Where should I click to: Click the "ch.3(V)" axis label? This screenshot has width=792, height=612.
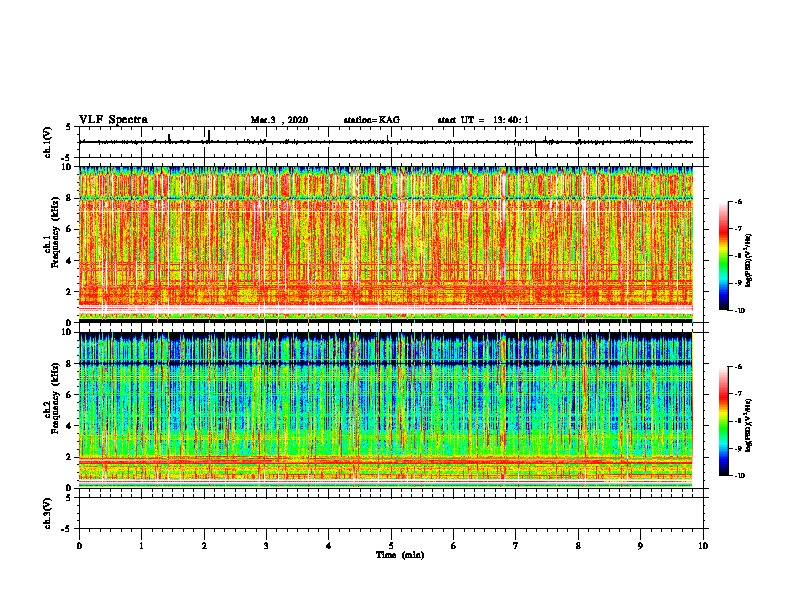pyautogui.click(x=47, y=513)
